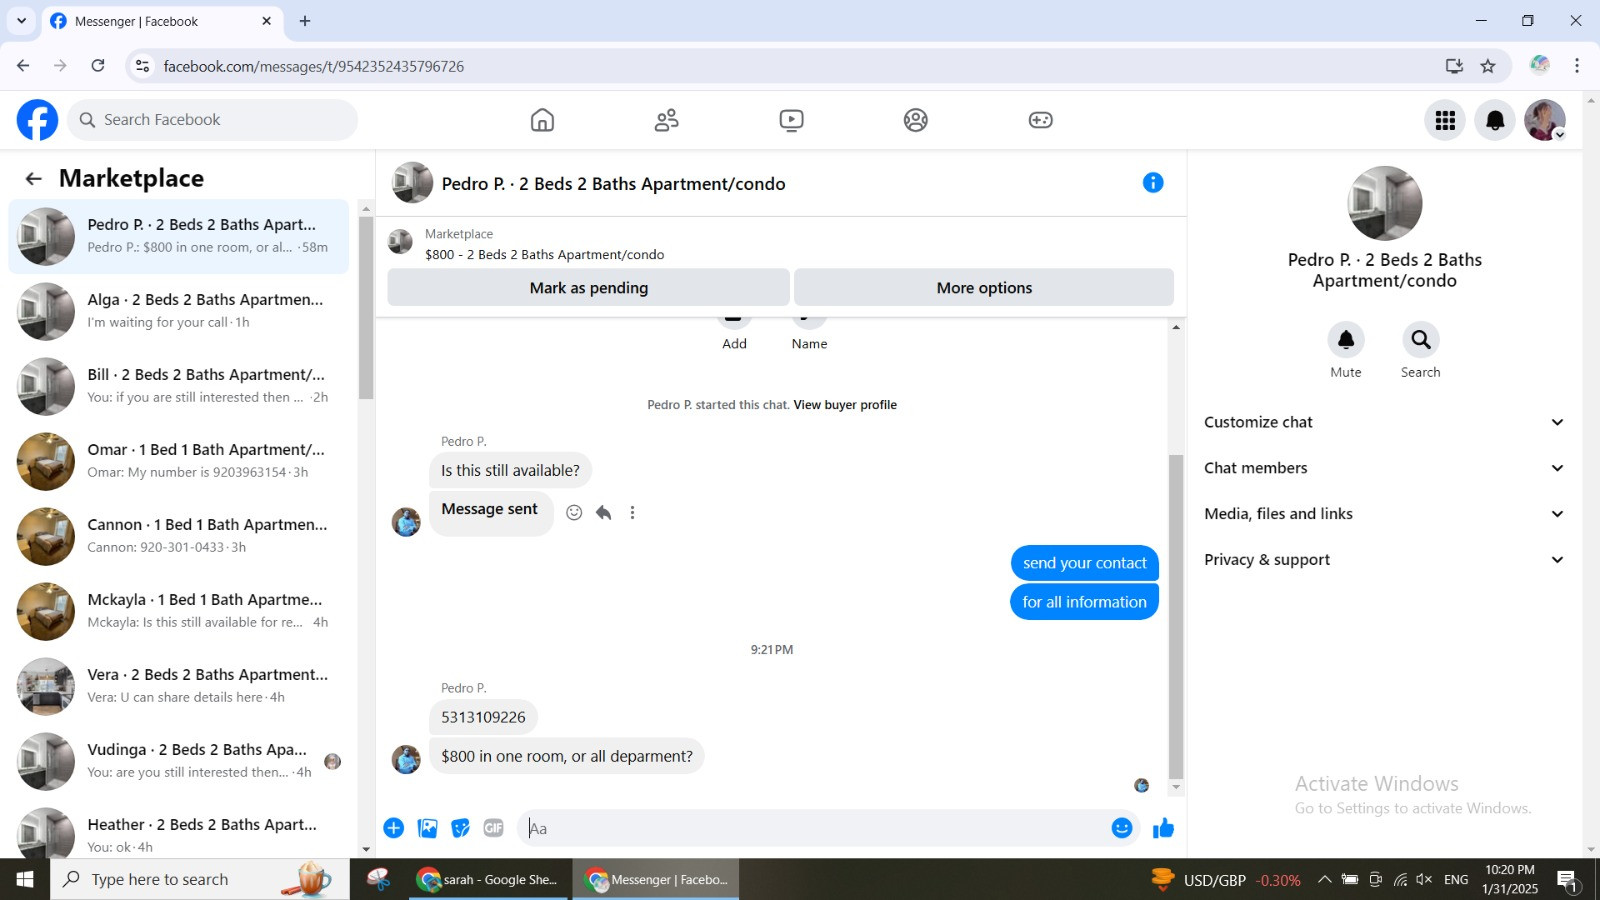Show hidden system tray icons
1600x900 pixels.
click(x=1324, y=880)
